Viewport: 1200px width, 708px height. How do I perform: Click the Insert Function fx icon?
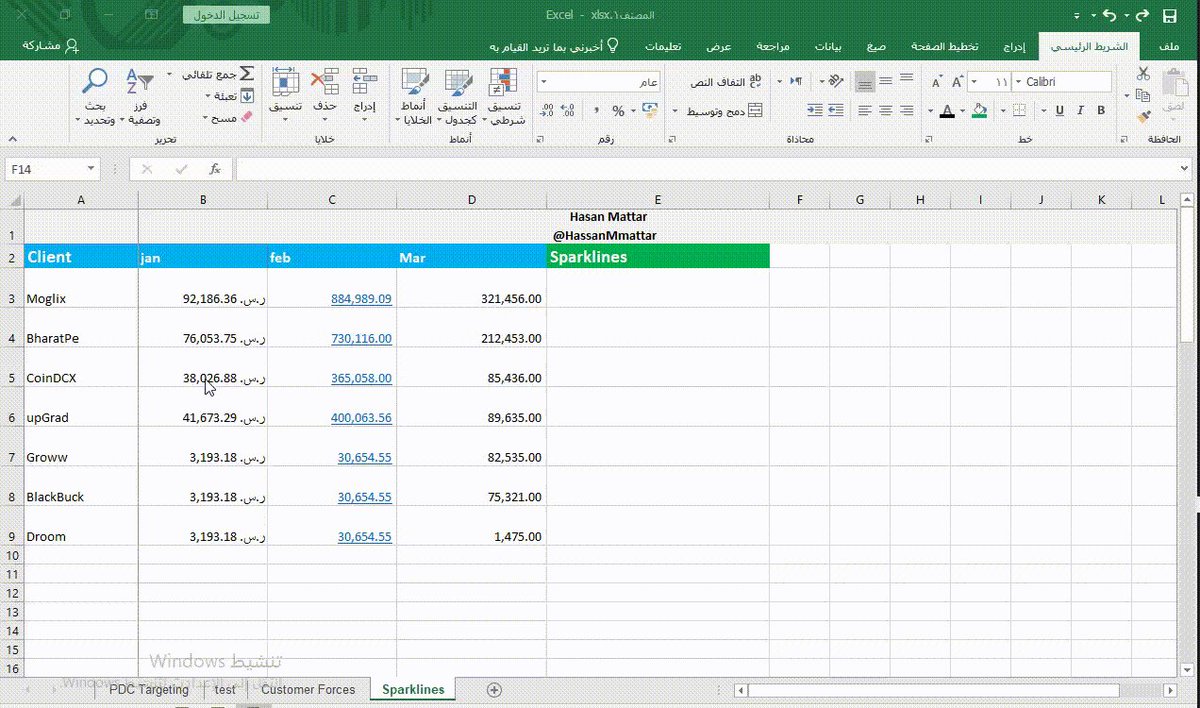tap(215, 169)
